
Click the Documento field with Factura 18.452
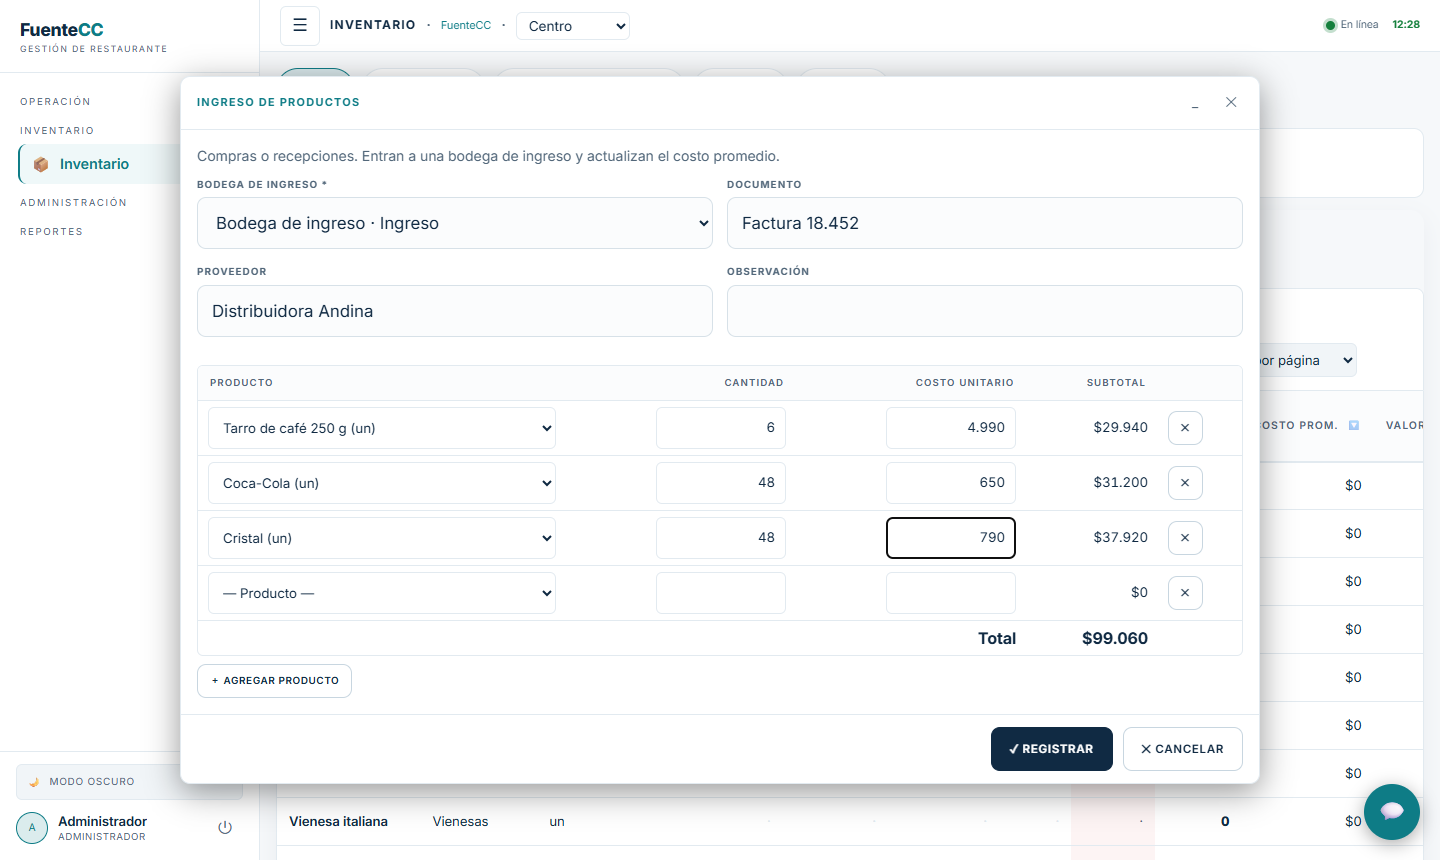(985, 223)
